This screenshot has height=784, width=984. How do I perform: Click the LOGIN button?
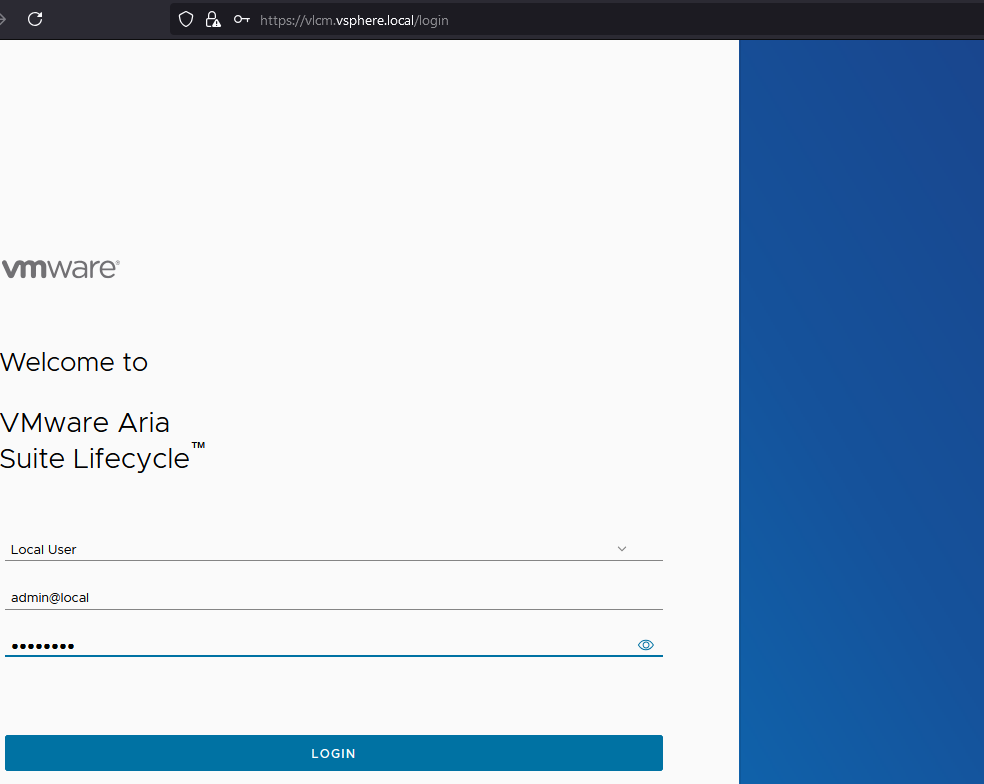[x=334, y=753]
